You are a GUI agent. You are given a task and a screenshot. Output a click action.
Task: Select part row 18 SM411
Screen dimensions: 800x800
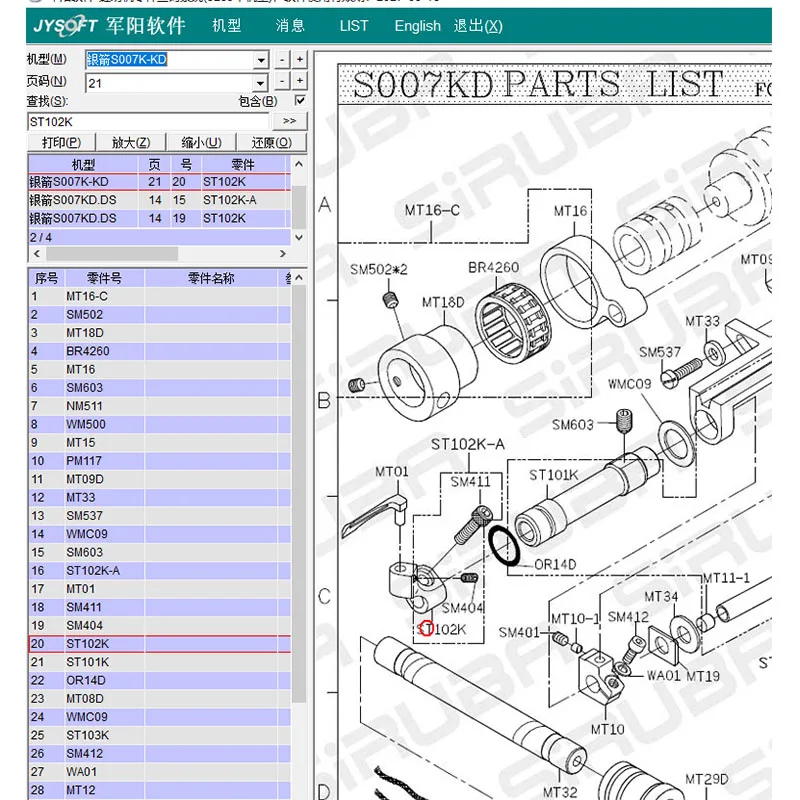(159, 607)
